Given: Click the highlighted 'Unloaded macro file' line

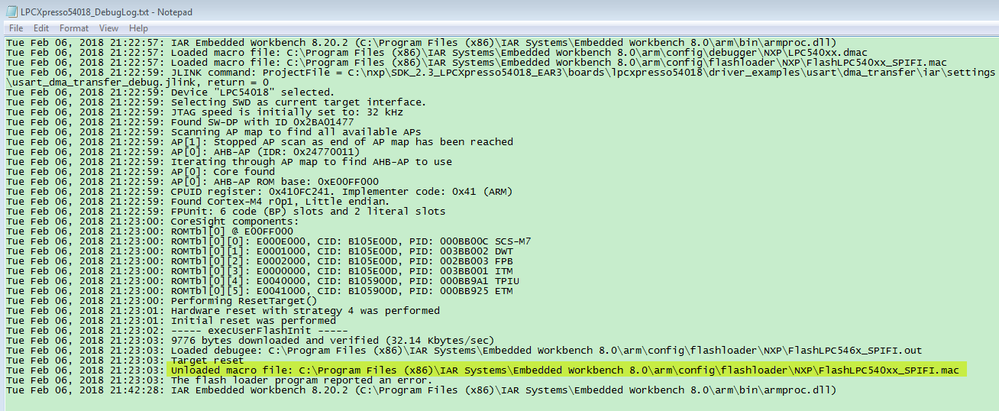Looking at the screenshot, I should pos(566,370).
